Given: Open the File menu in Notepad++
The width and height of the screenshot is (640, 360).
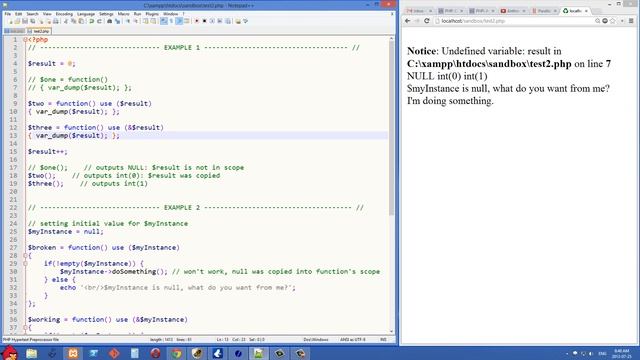Looking at the screenshot, I should (8, 14).
